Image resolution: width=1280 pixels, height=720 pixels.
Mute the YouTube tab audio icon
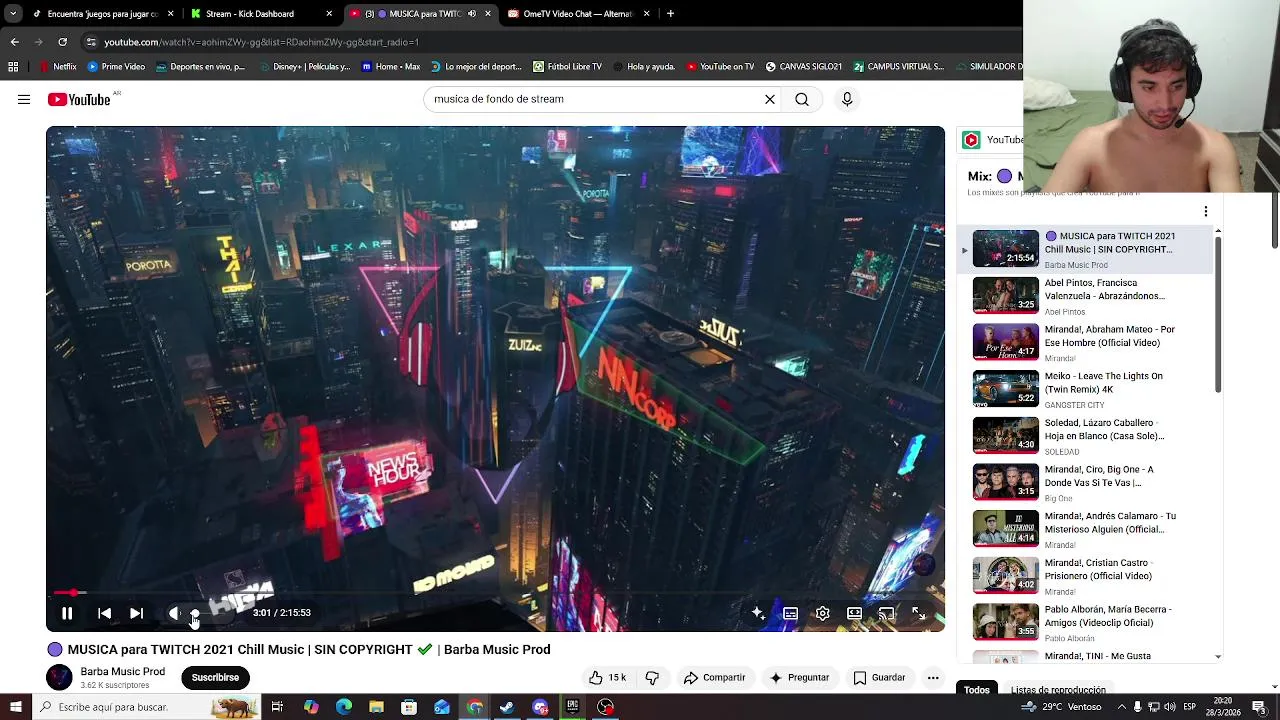[472, 14]
